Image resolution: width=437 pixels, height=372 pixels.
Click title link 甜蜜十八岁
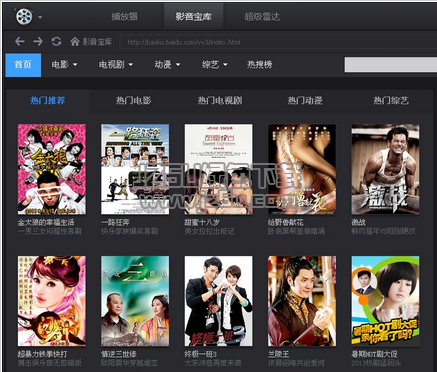(x=202, y=222)
